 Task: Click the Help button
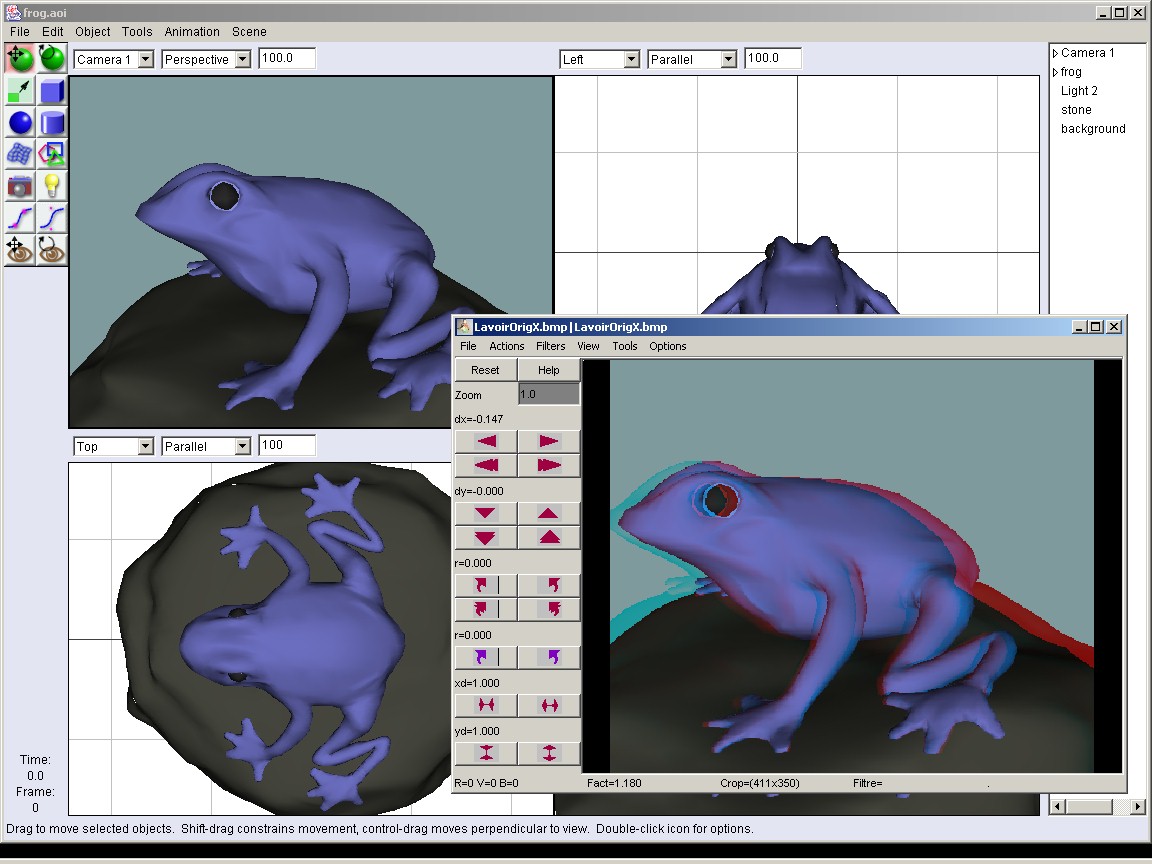549,370
